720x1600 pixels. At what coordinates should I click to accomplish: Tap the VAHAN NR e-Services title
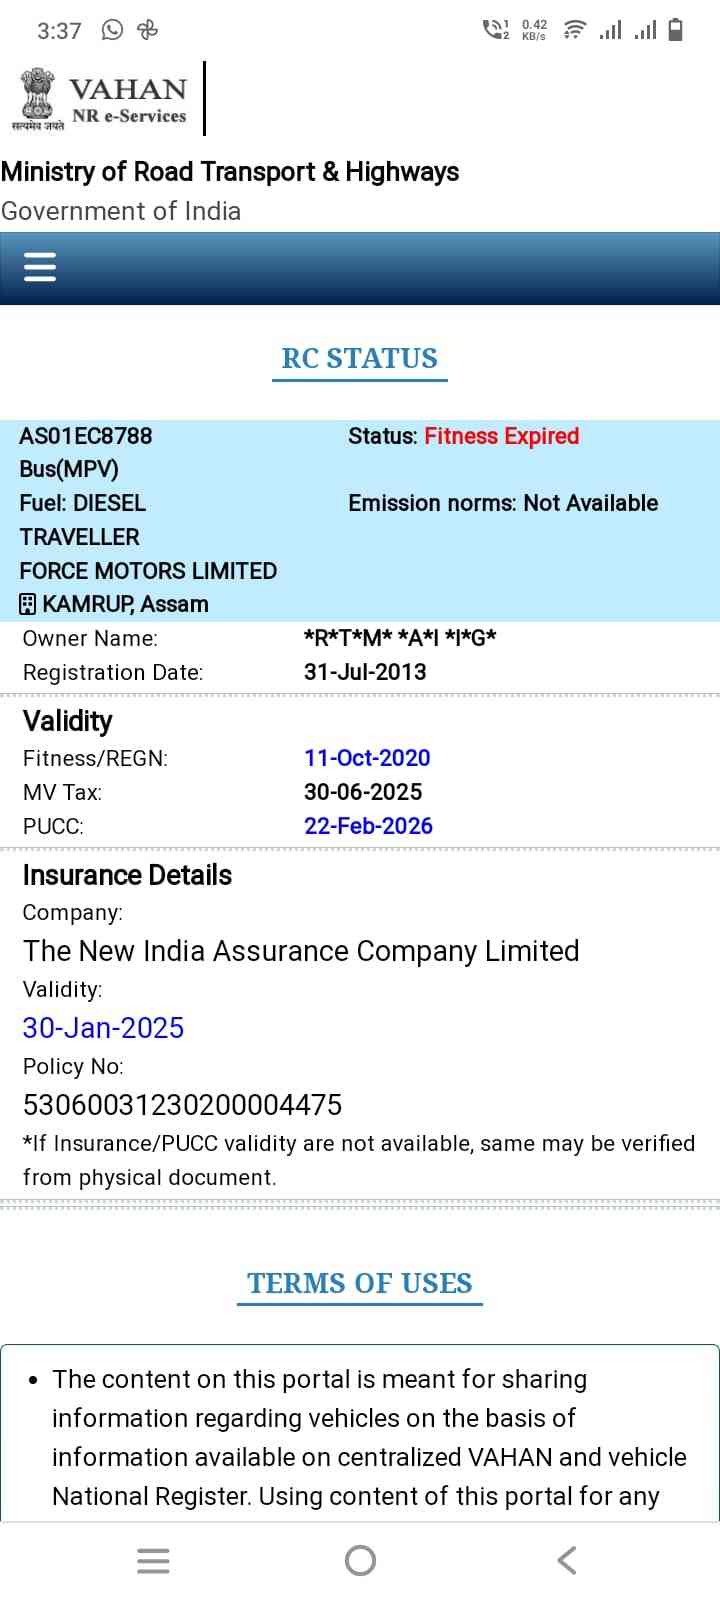(x=128, y=100)
